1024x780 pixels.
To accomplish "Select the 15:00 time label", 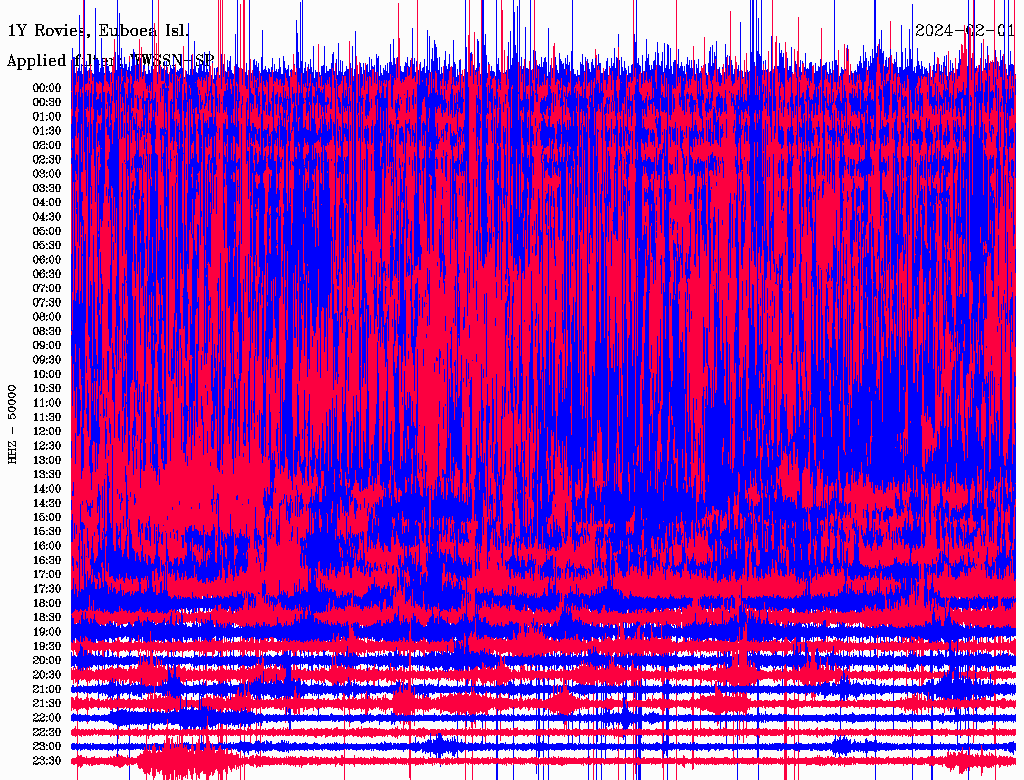I will (47, 517).
